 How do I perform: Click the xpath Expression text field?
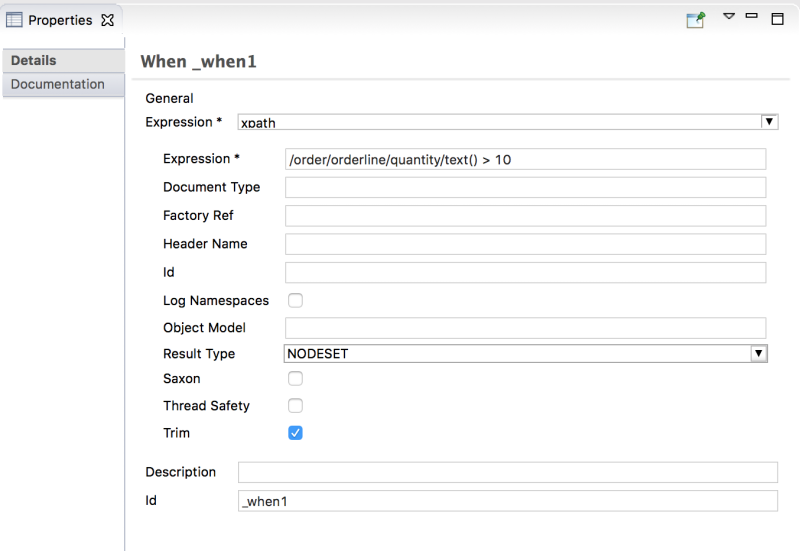tap(525, 159)
